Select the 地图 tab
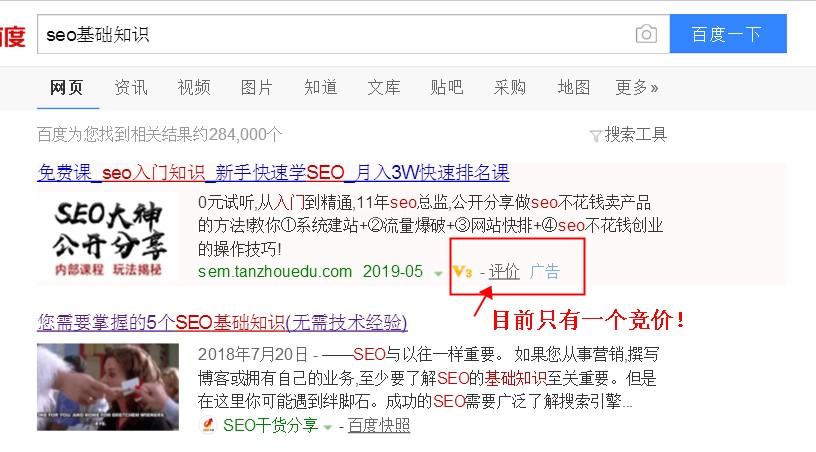 pyautogui.click(x=573, y=87)
